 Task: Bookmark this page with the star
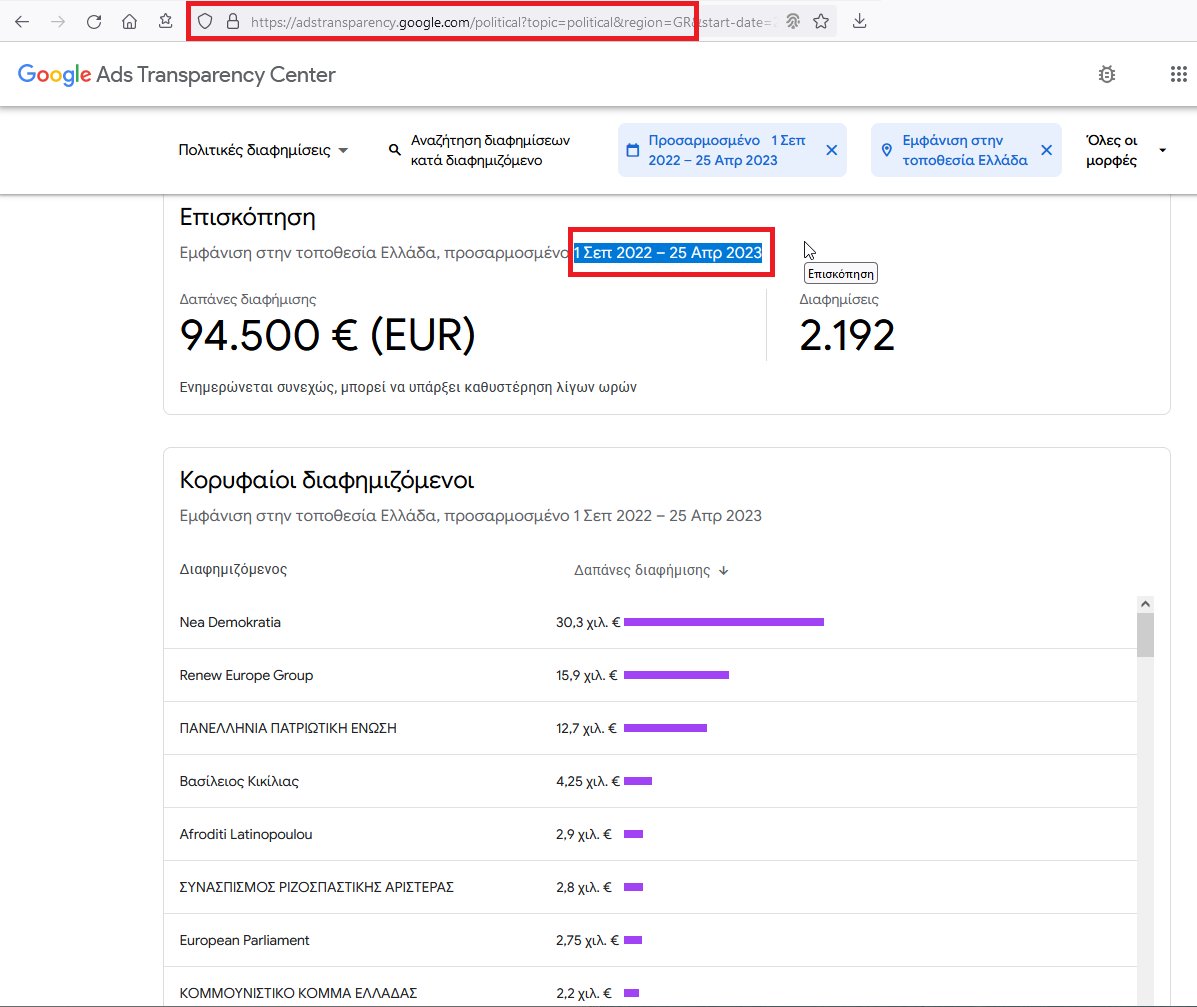tap(821, 21)
